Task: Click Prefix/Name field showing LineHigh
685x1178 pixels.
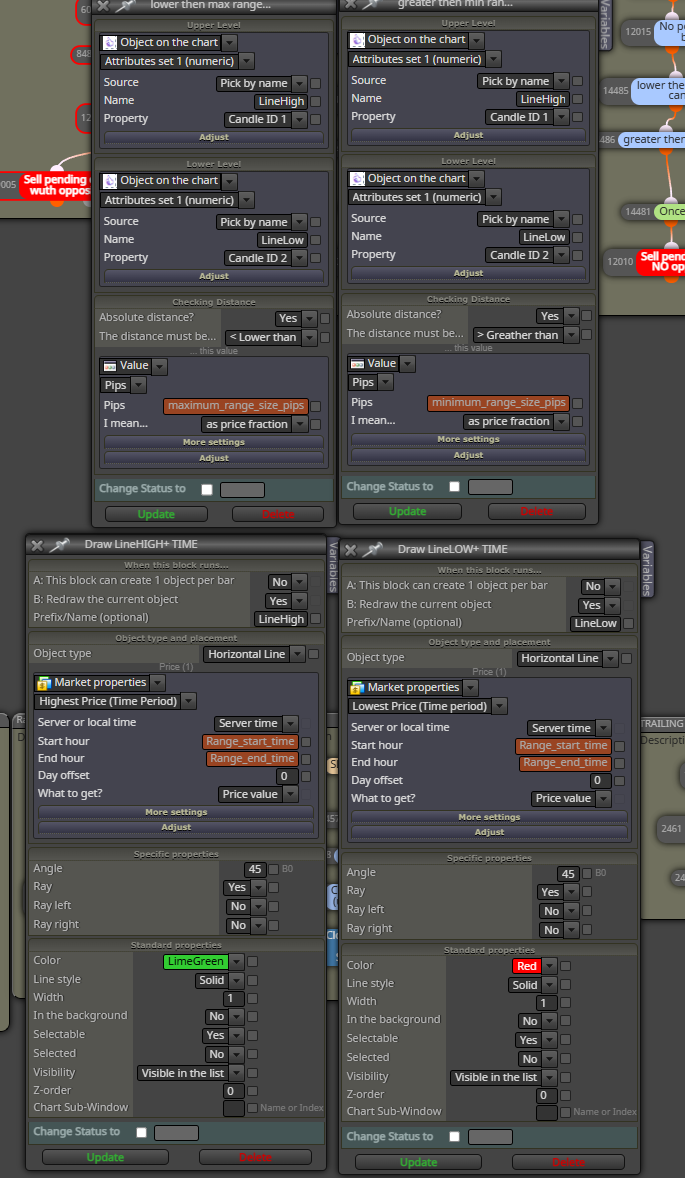Action: (281, 620)
